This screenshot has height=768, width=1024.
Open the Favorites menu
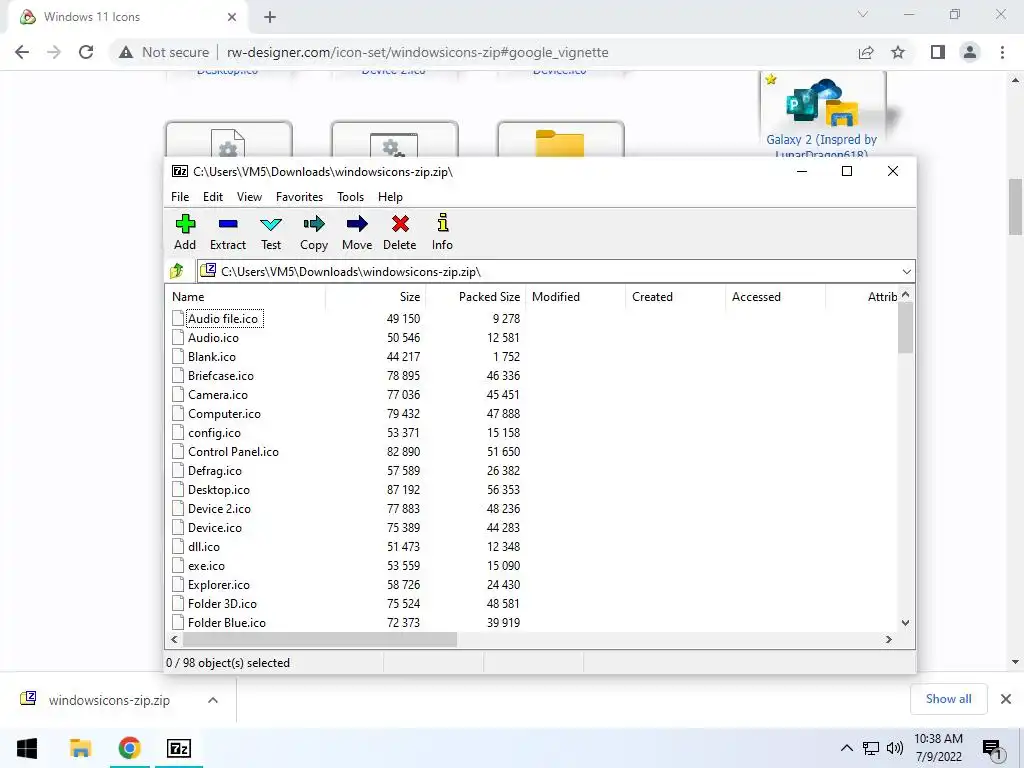[299, 197]
